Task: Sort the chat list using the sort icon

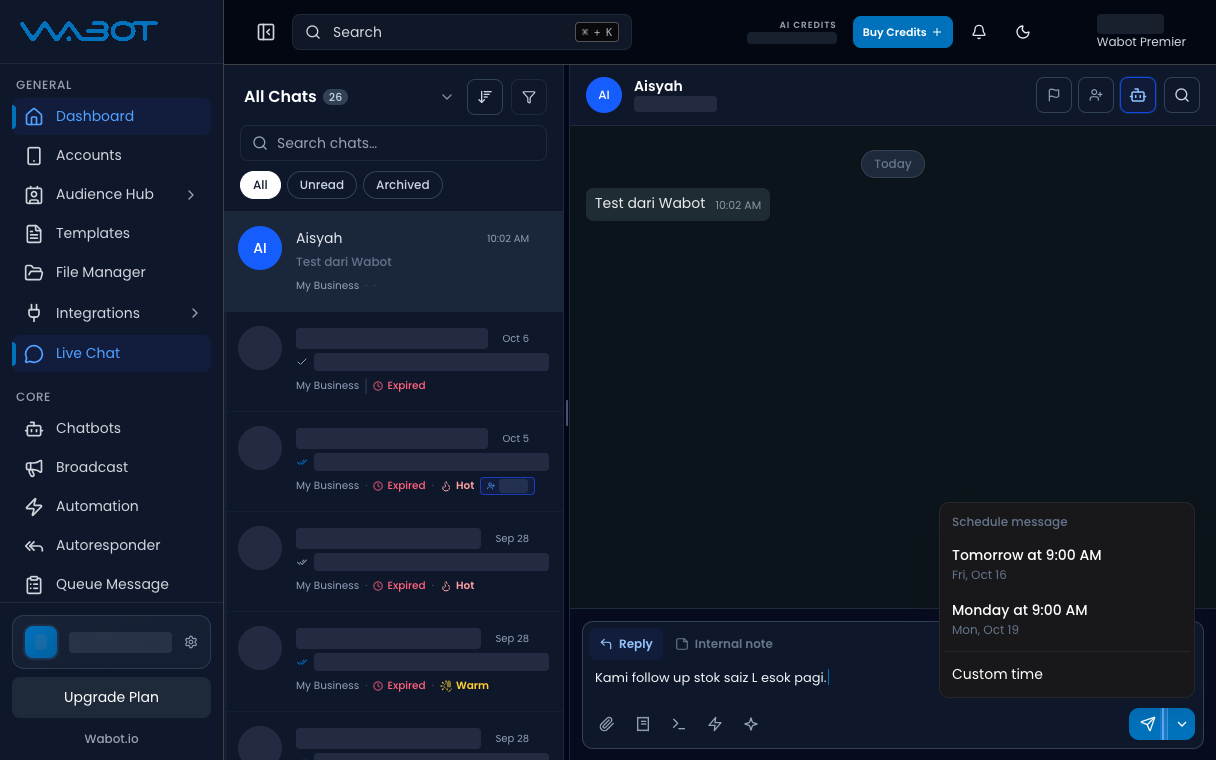Action: pos(485,97)
